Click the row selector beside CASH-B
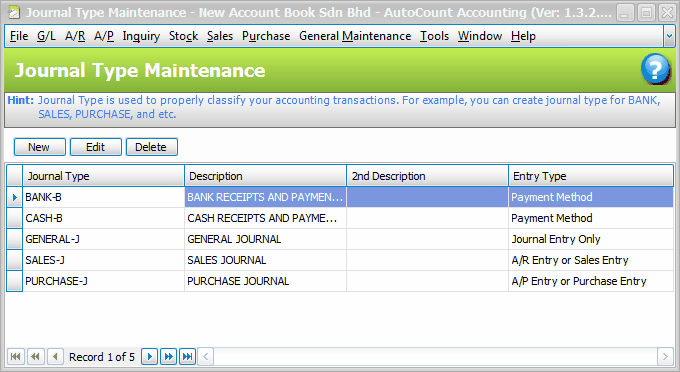 (x=14, y=218)
